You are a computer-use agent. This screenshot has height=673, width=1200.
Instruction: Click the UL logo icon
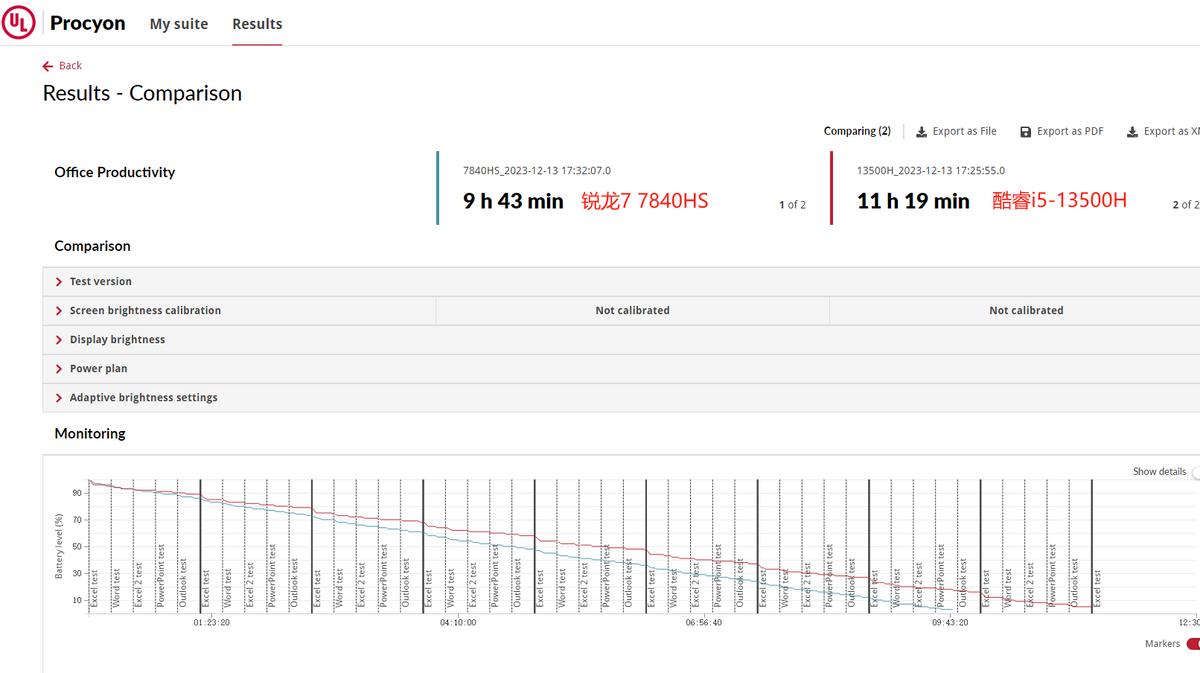(x=18, y=23)
